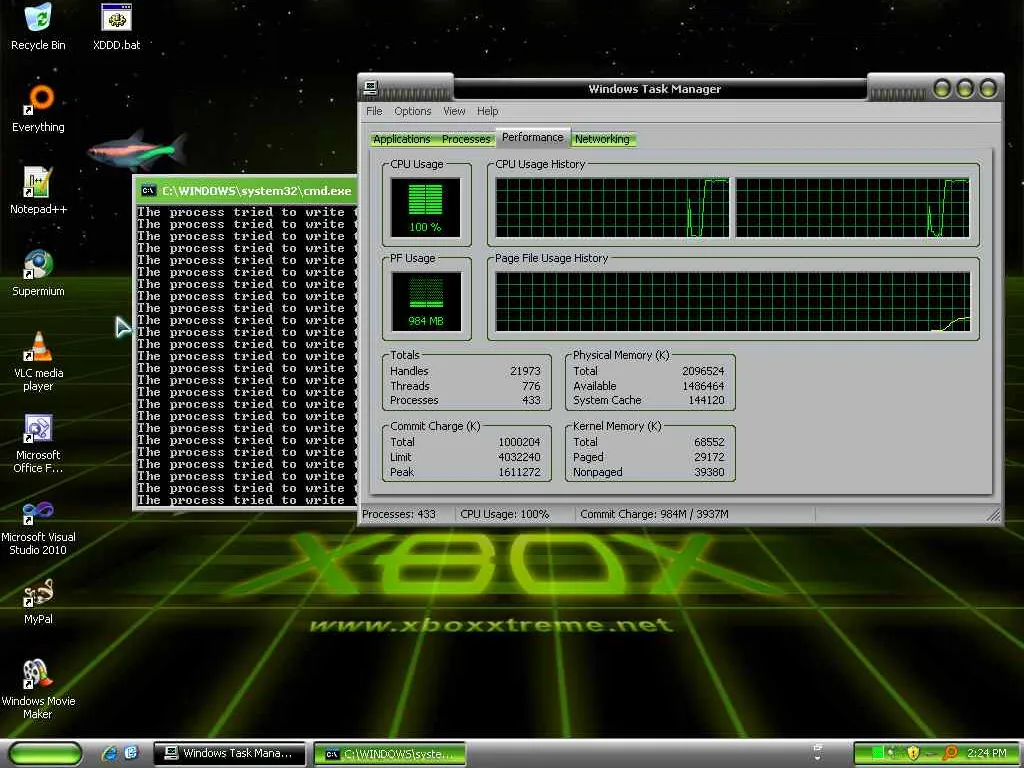The width and height of the screenshot is (1024, 768).
Task: Click the cmd.exe window title bar icon
Action: (x=148, y=191)
